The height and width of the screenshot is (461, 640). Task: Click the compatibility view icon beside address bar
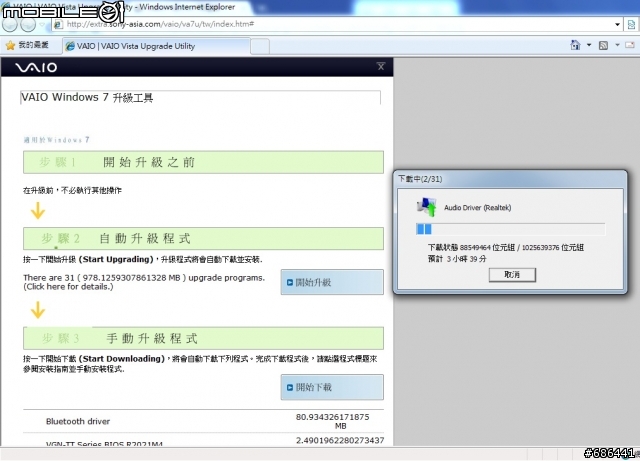click(631, 24)
